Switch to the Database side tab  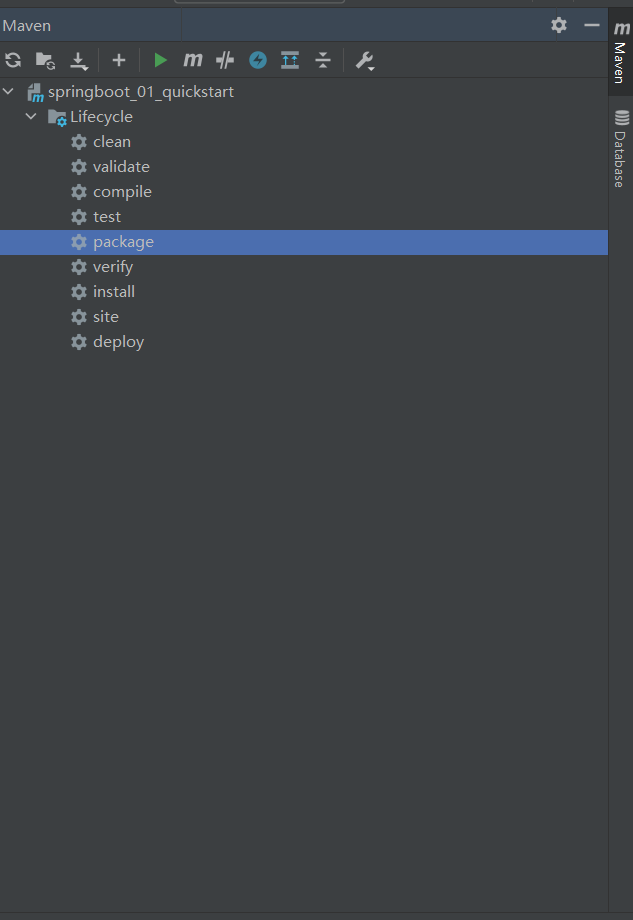621,150
